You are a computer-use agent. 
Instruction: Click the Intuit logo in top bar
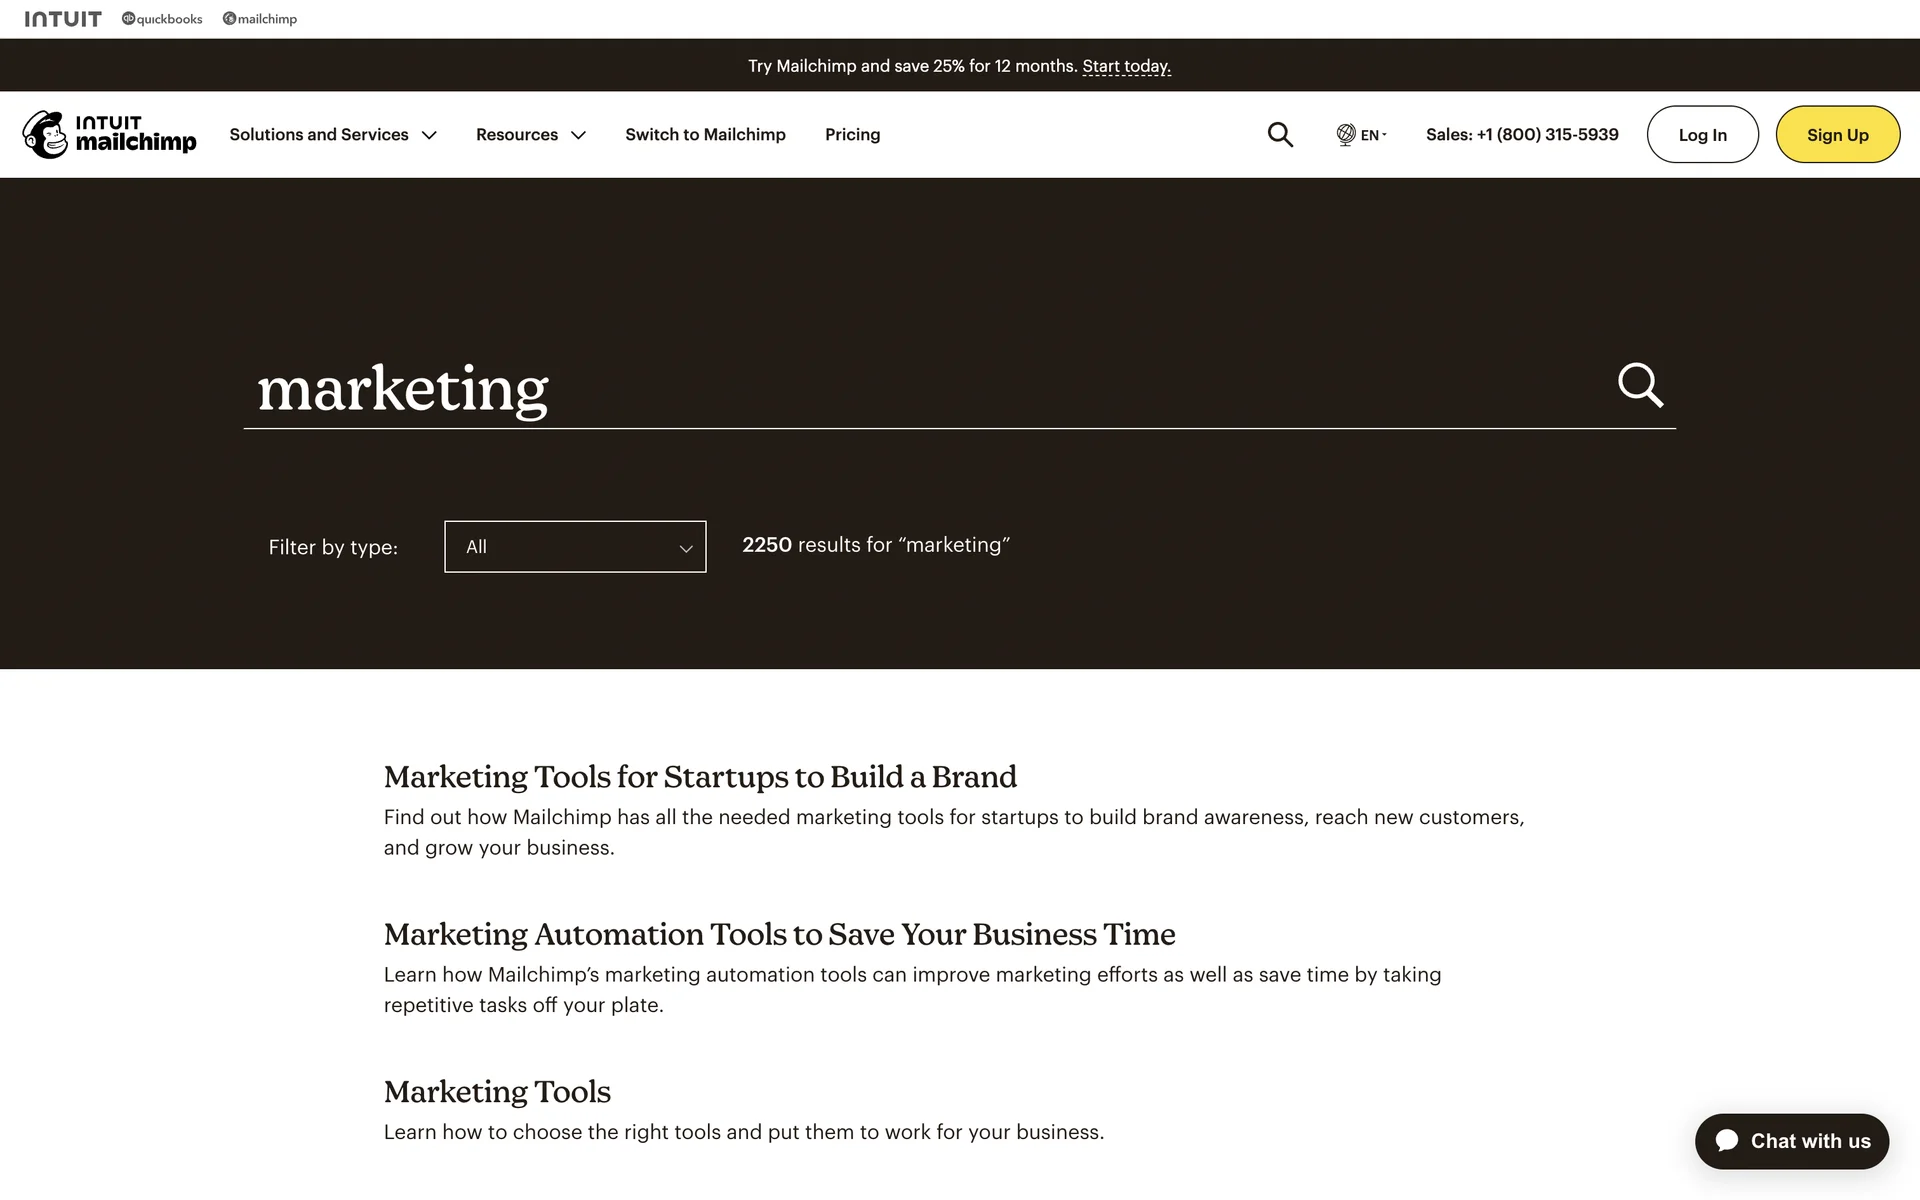[x=63, y=19]
